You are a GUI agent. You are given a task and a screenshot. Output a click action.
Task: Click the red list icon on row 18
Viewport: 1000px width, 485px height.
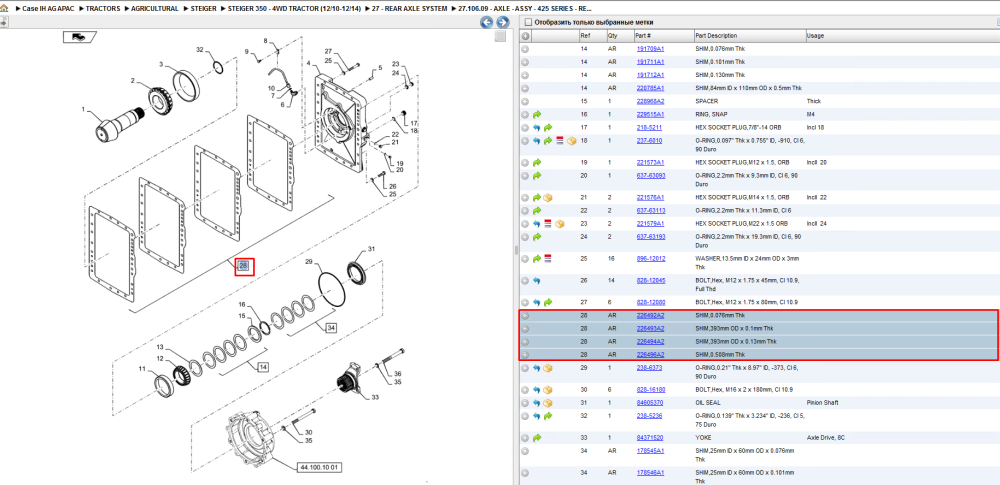[x=560, y=141]
